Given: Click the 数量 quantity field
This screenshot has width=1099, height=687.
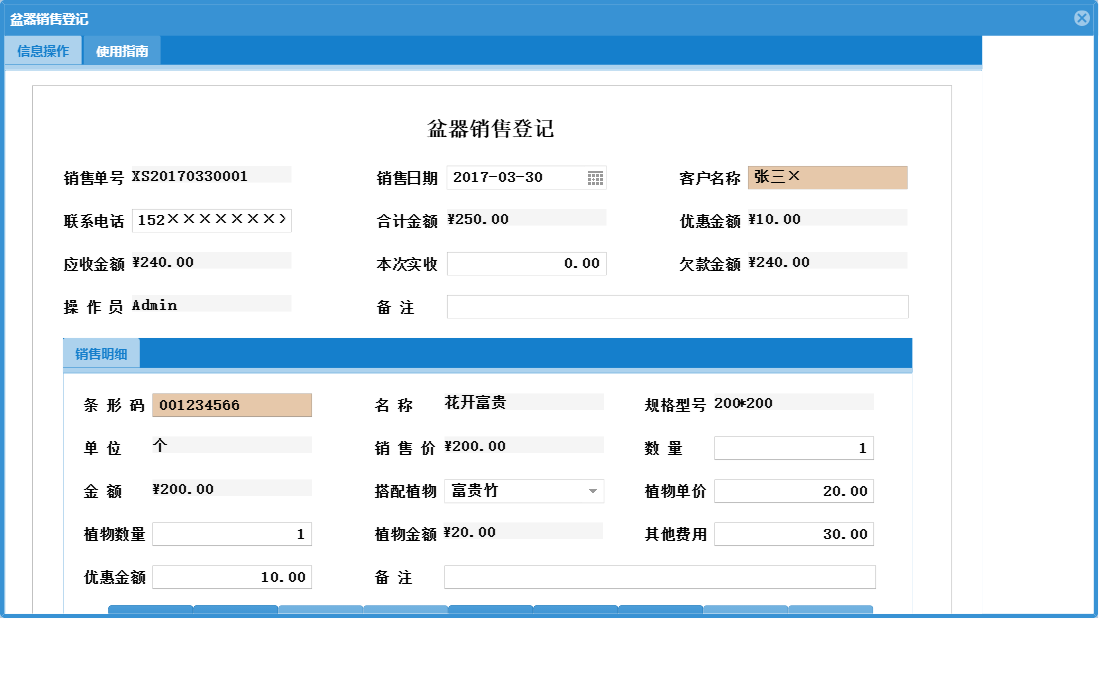Looking at the screenshot, I should click(793, 447).
